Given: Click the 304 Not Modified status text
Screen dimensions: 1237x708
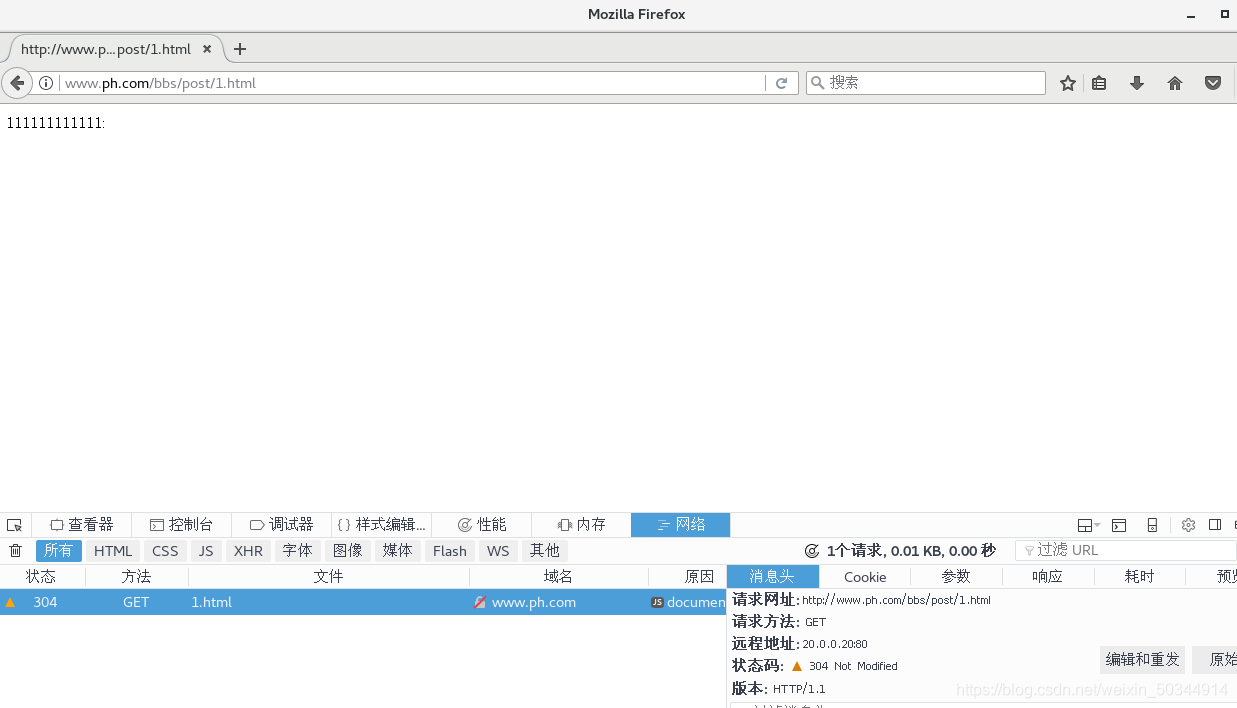Looking at the screenshot, I should [x=853, y=666].
